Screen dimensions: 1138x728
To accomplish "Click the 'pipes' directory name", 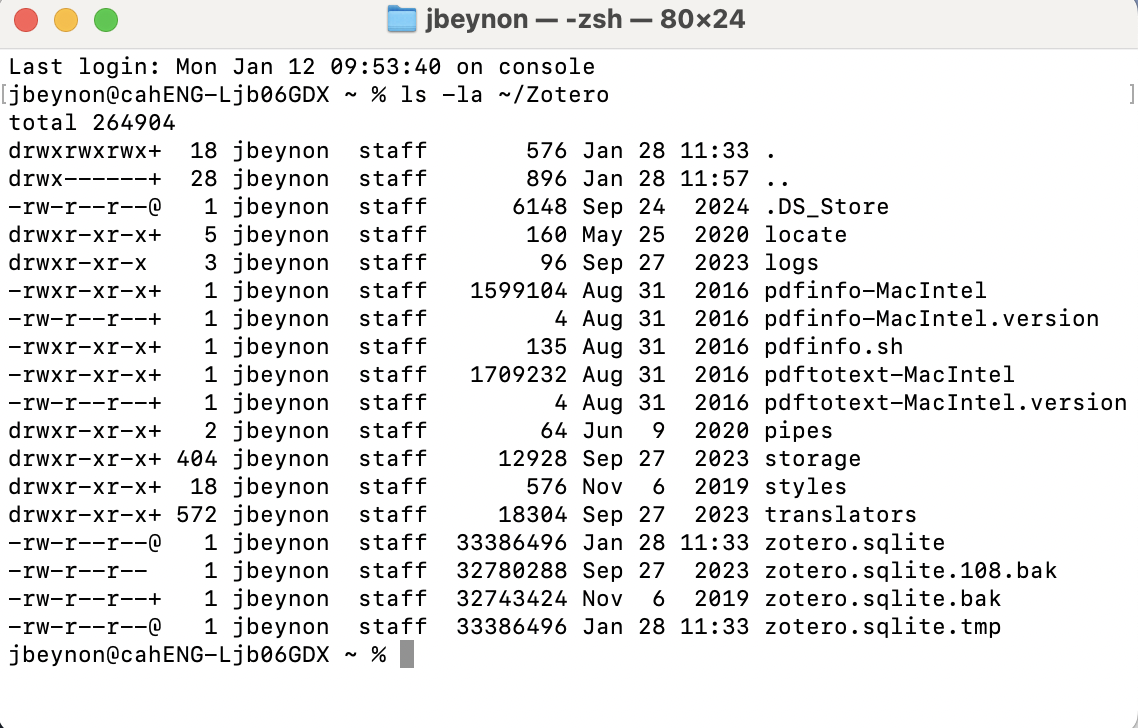I will coord(798,431).
